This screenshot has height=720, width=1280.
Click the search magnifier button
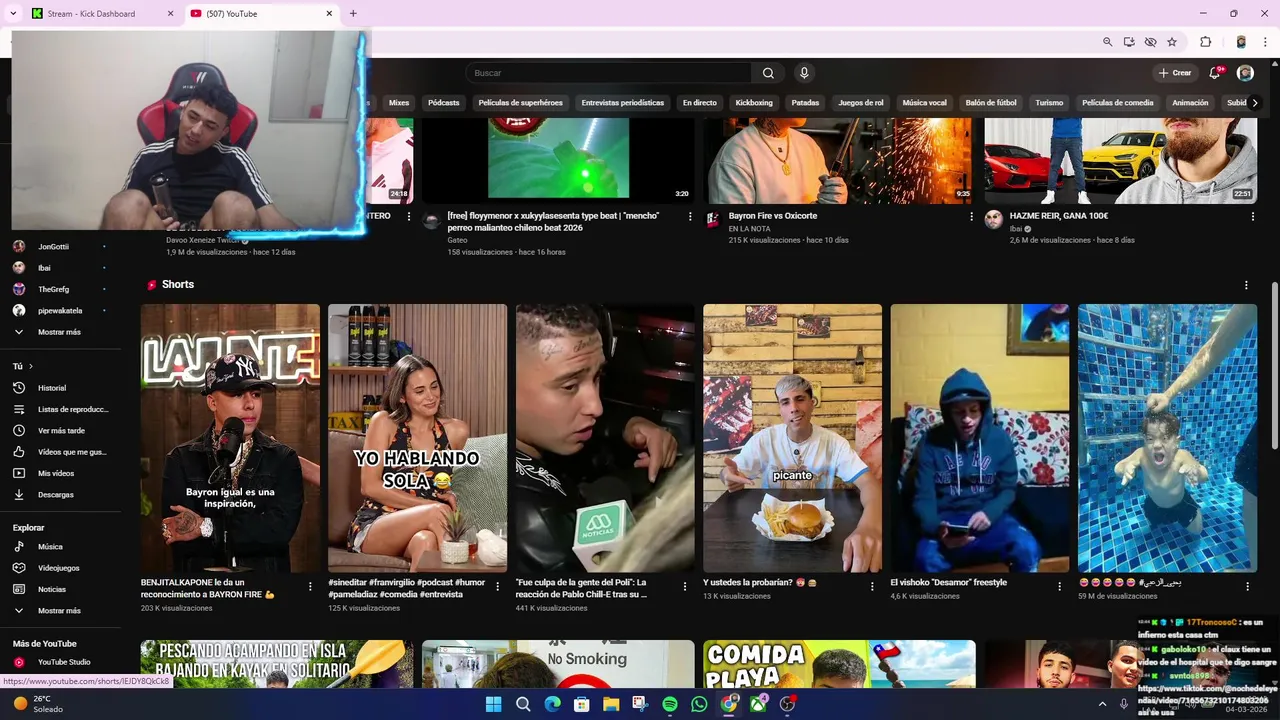768,73
